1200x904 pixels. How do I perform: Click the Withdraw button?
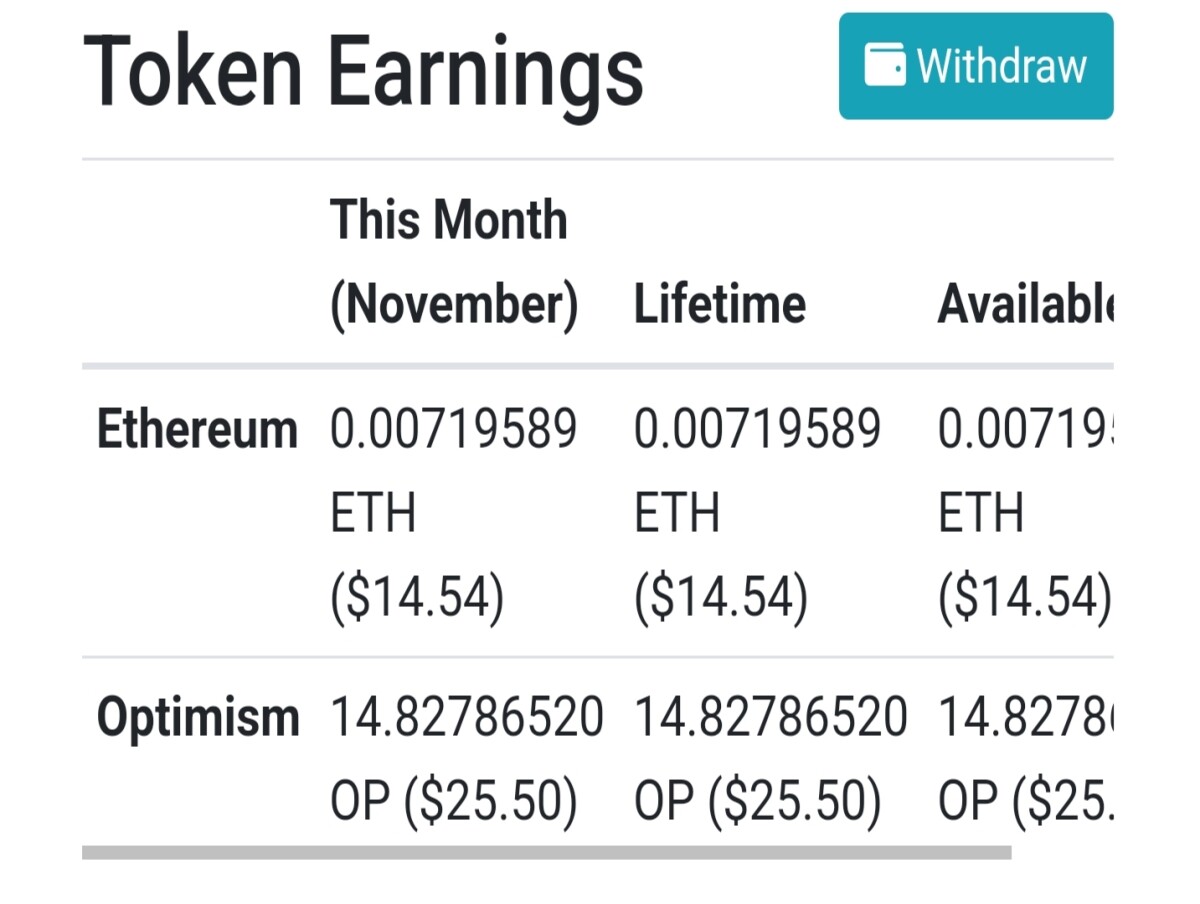[975, 66]
